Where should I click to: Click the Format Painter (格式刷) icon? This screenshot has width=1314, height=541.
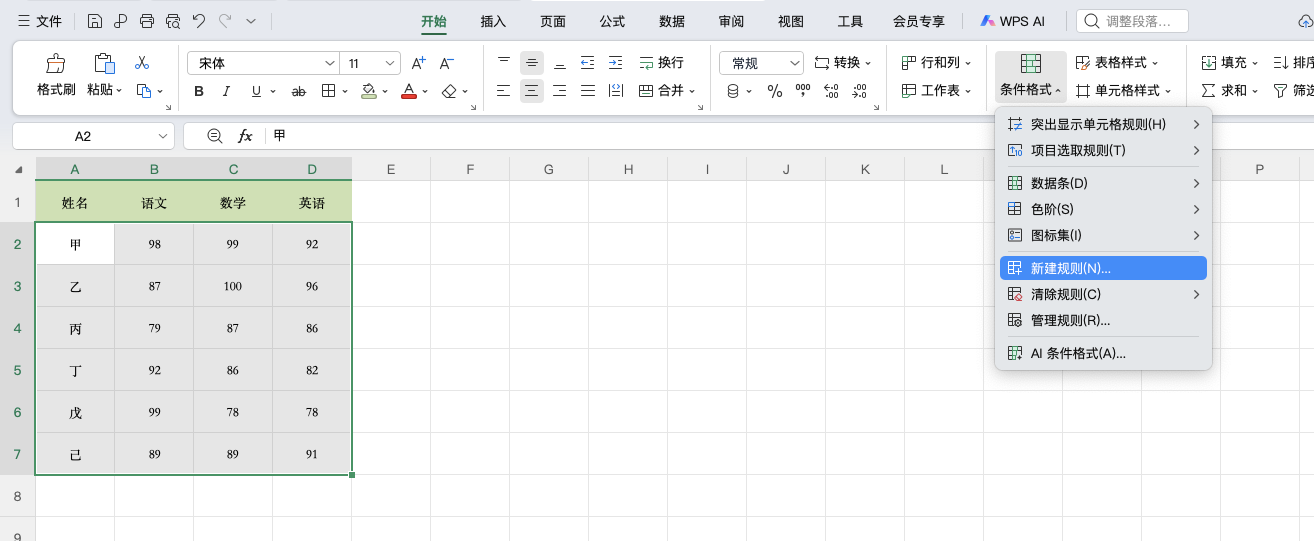(x=56, y=64)
